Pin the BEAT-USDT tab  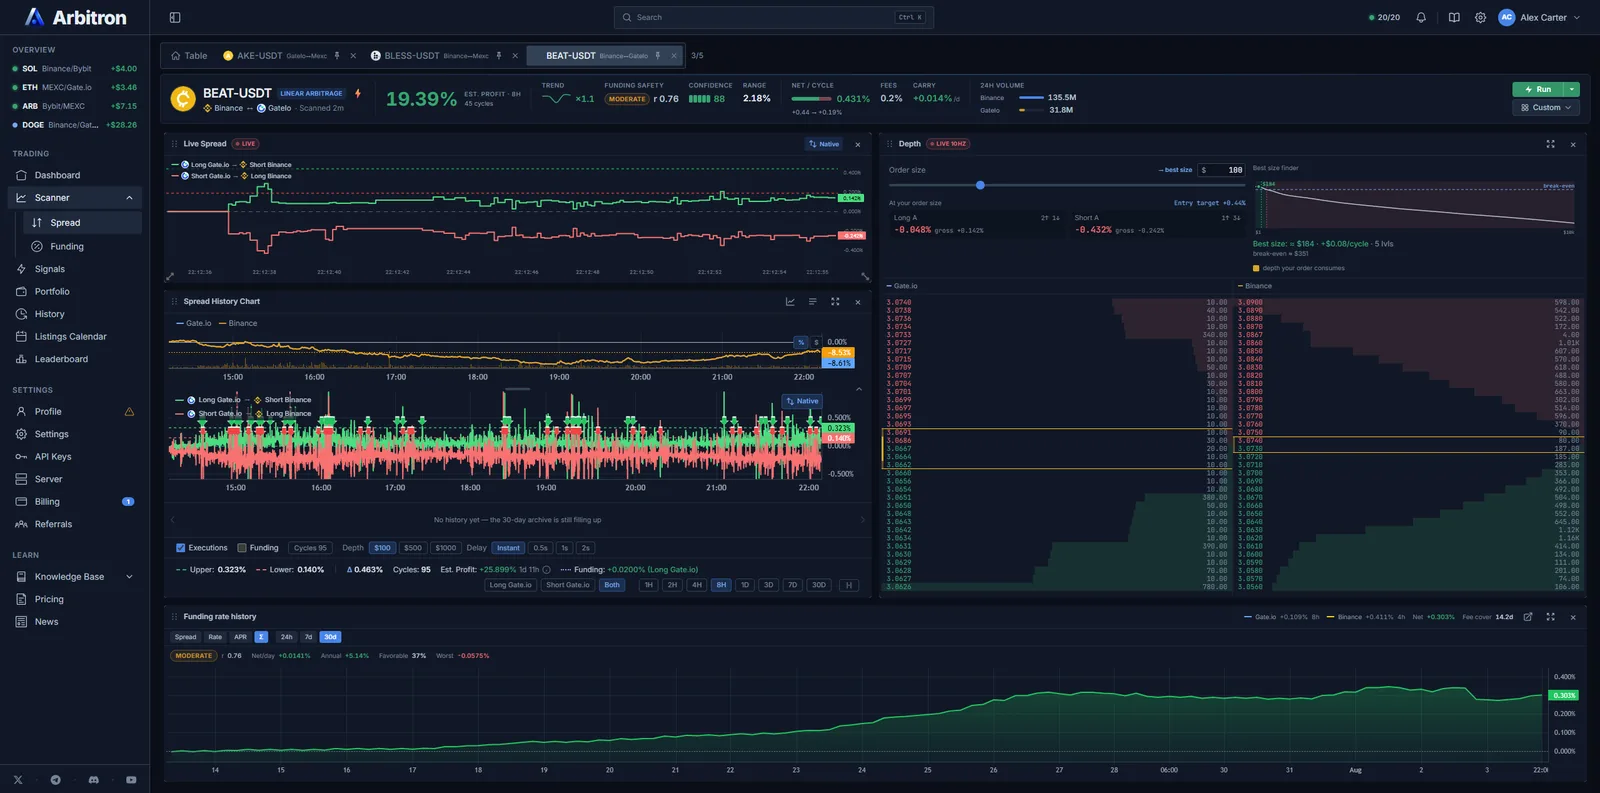pyautogui.click(x=657, y=56)
